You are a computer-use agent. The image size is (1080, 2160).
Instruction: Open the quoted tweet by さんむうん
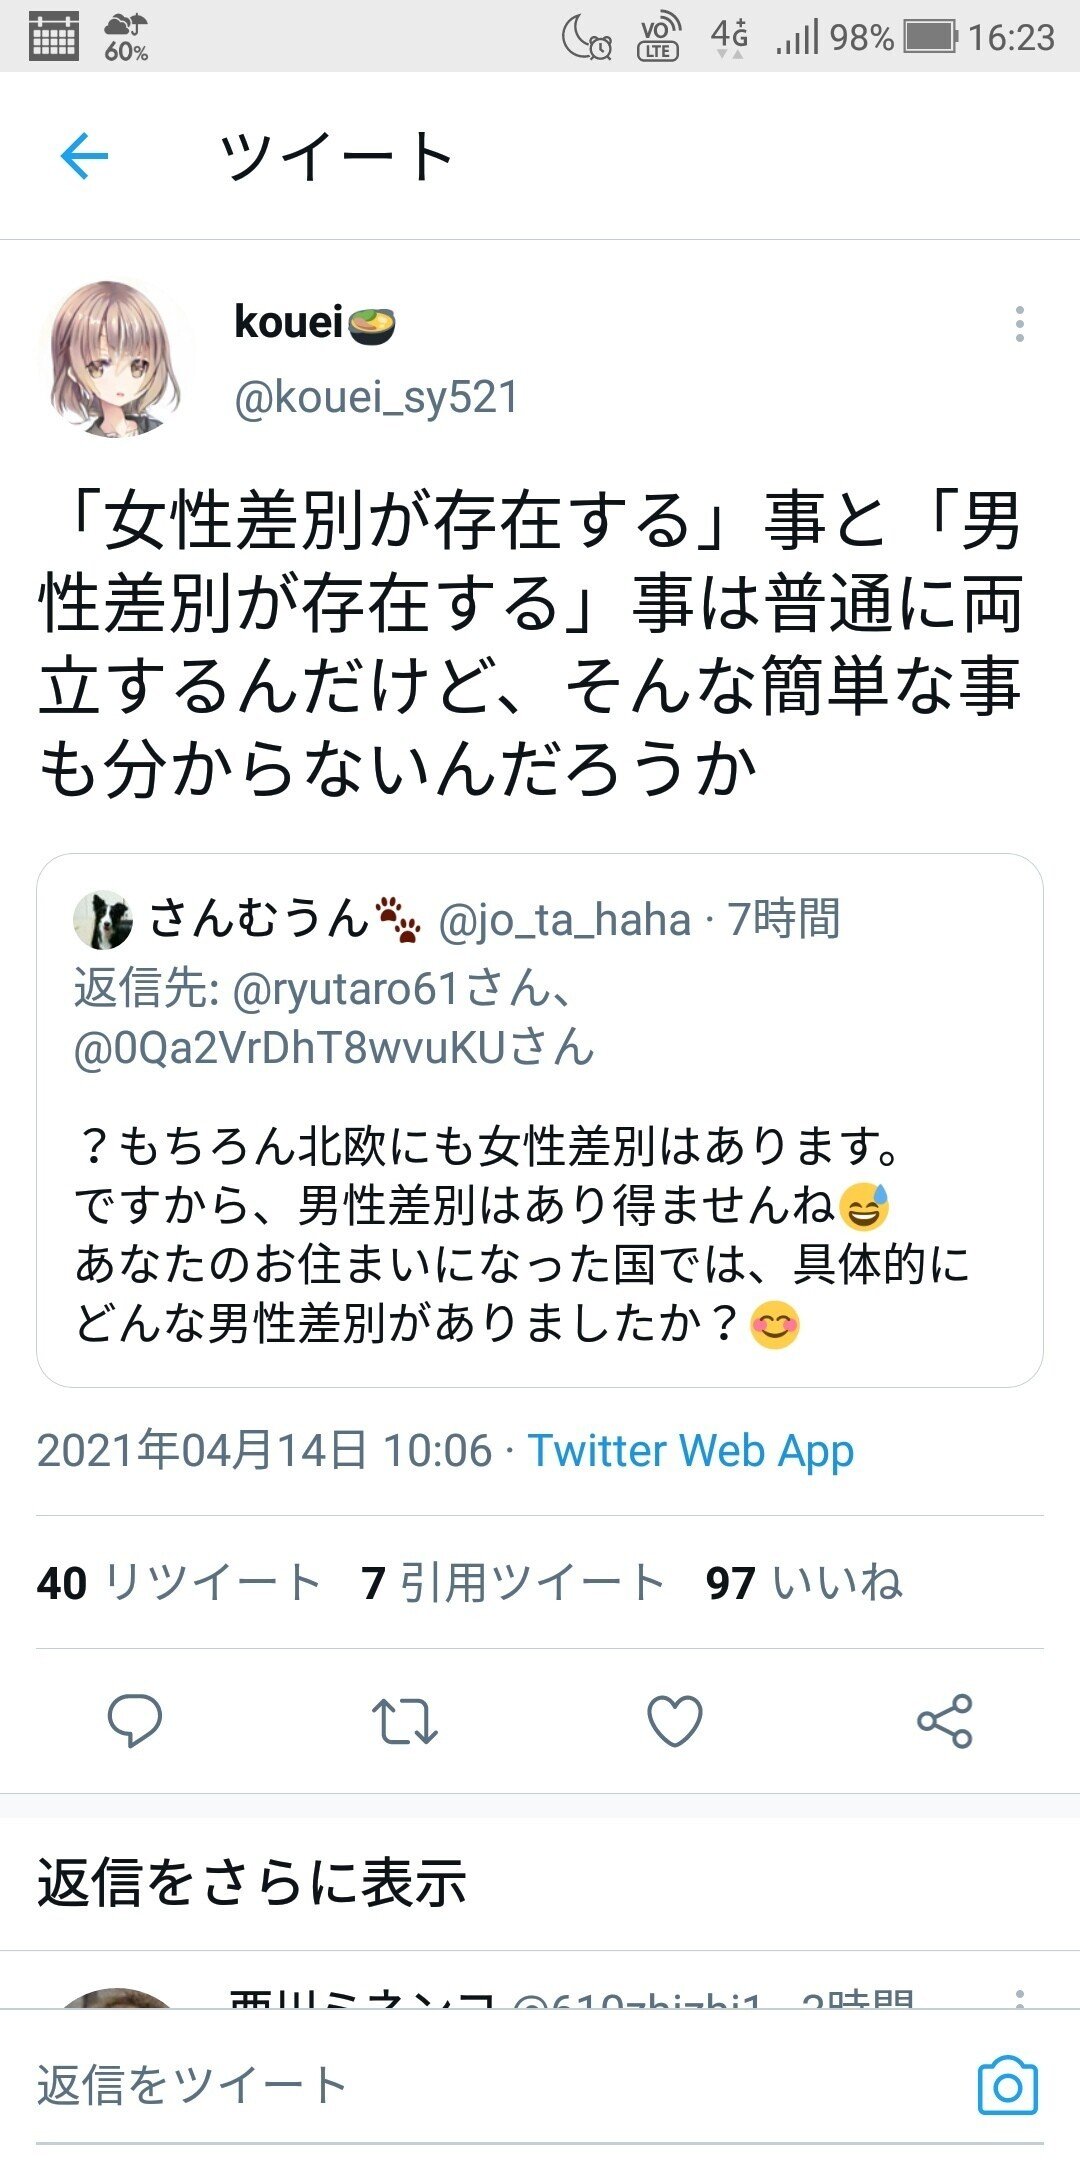[540, 1120]
